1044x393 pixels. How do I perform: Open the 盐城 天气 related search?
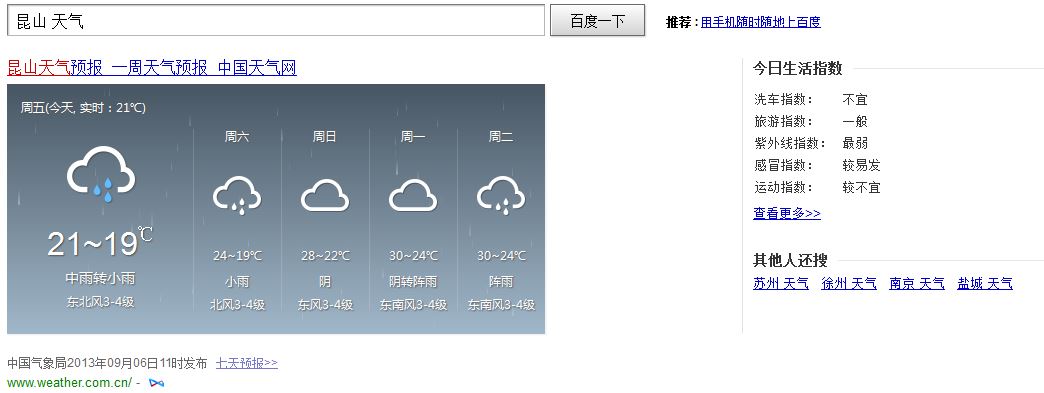[985, 284]
